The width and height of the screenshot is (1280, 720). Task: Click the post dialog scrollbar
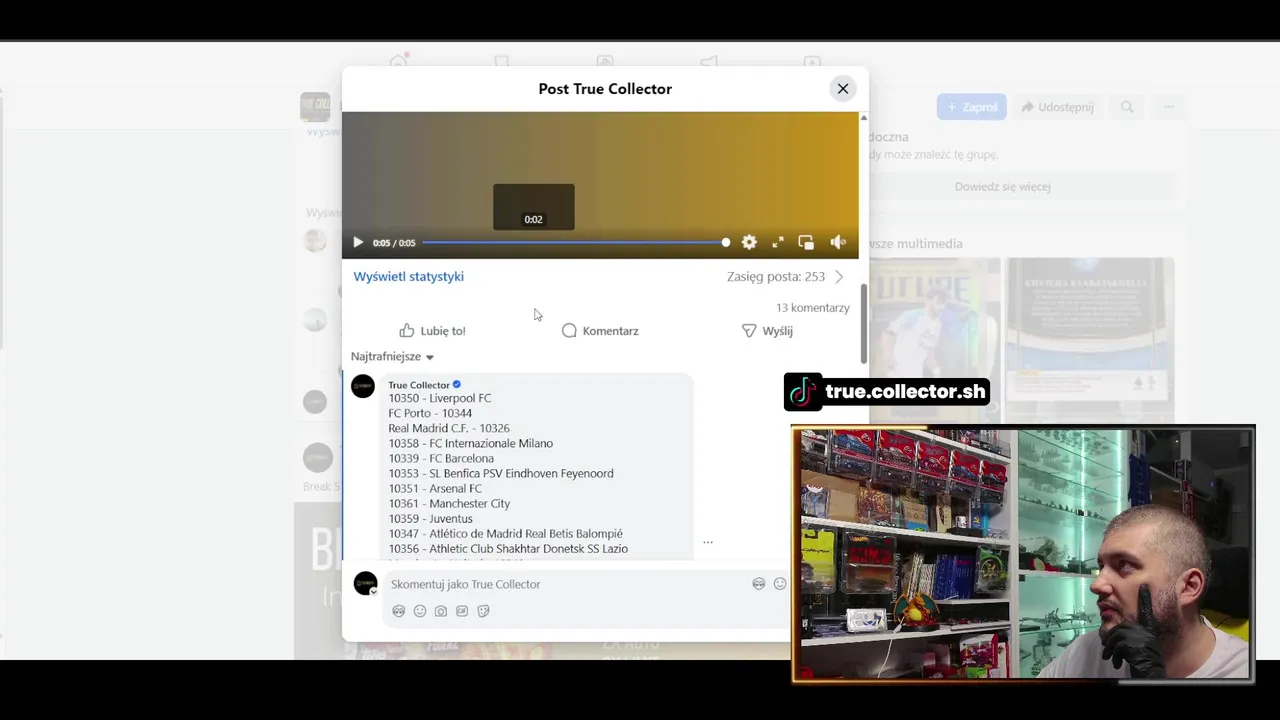click(863, 325)
